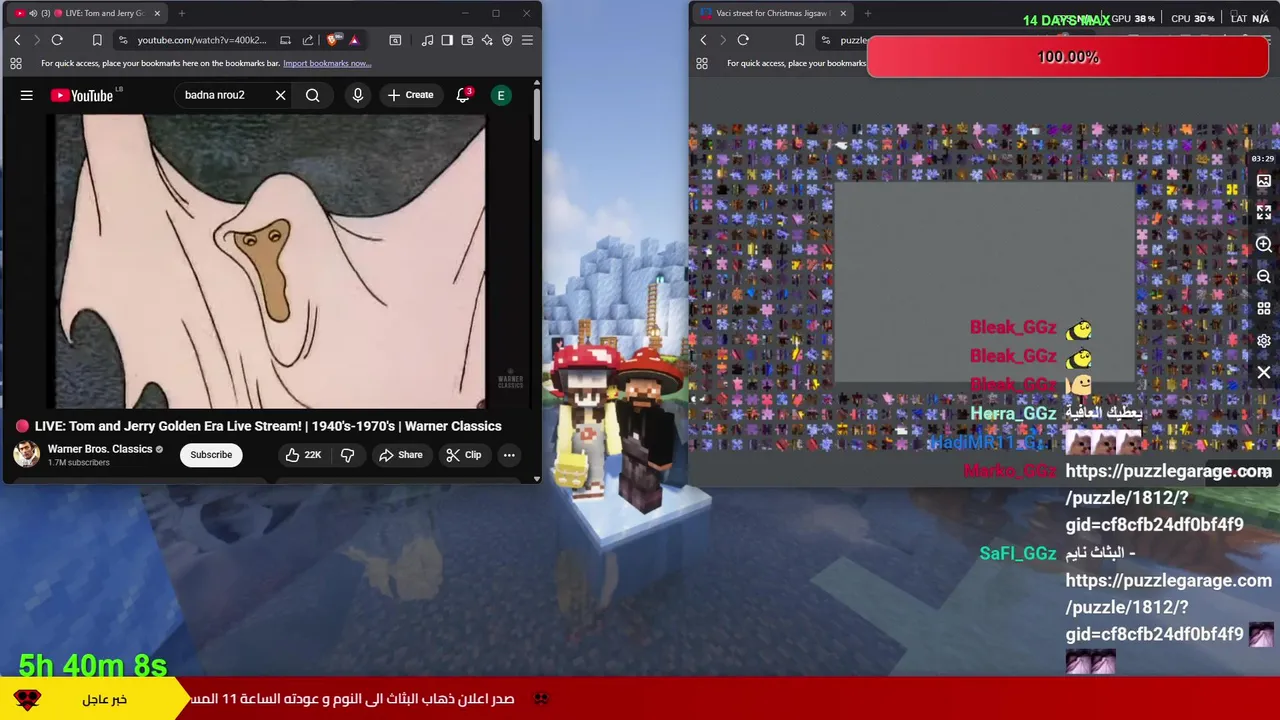Open the apps grid on puzzle window bookmarks bar
The height and width of the screenshot is (720, 1280).
click(x=702, y=63)
